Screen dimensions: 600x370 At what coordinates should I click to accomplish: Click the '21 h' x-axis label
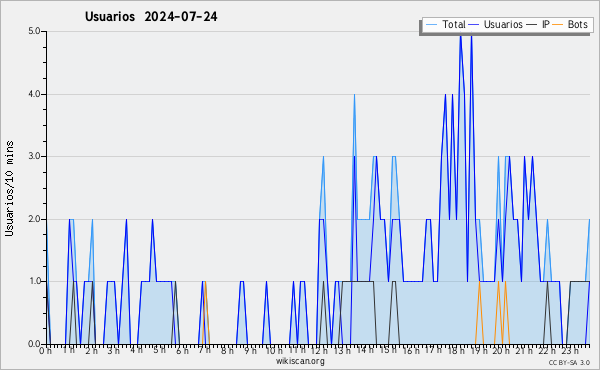(x=524, y=351)
